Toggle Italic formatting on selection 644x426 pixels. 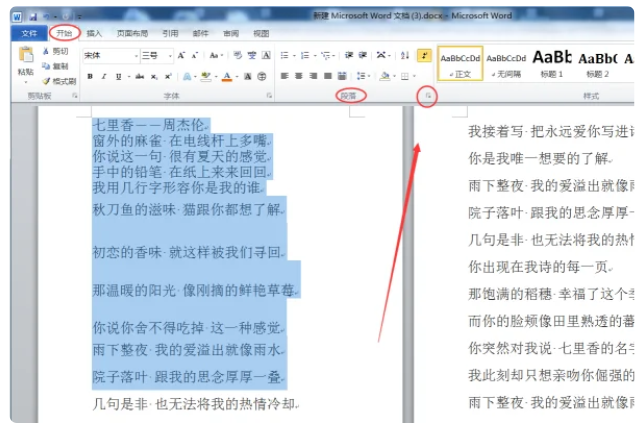click(104, 76)
